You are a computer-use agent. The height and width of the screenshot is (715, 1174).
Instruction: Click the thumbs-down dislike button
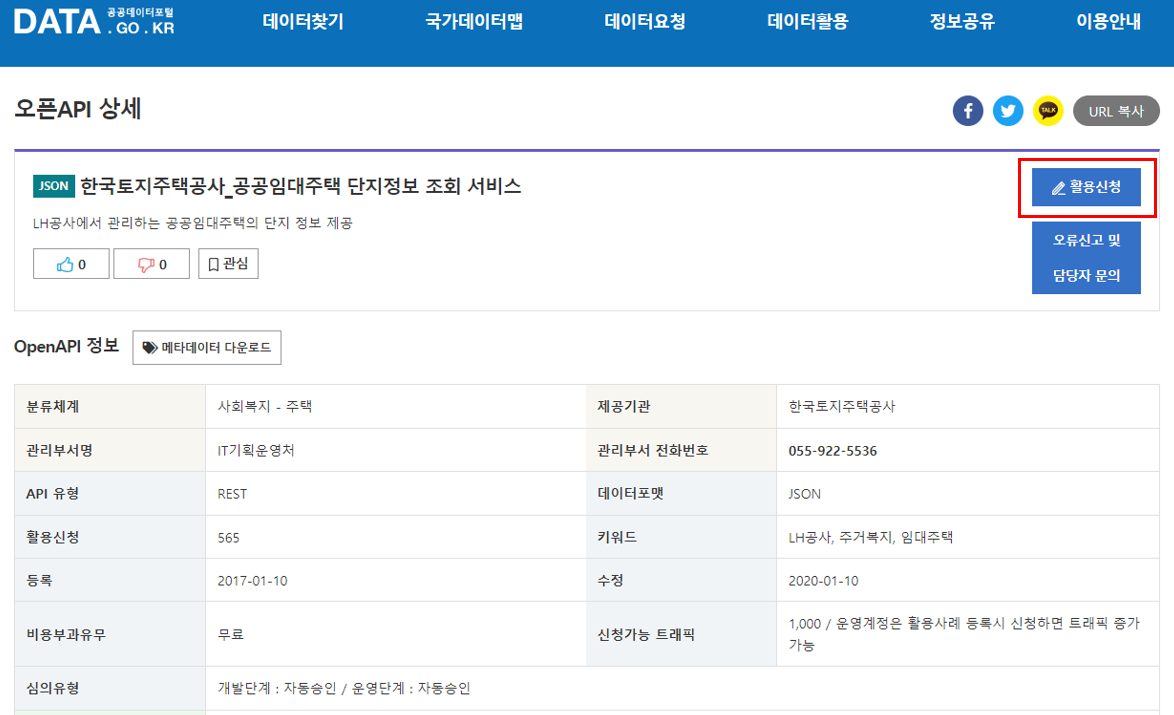click(151, 264)
